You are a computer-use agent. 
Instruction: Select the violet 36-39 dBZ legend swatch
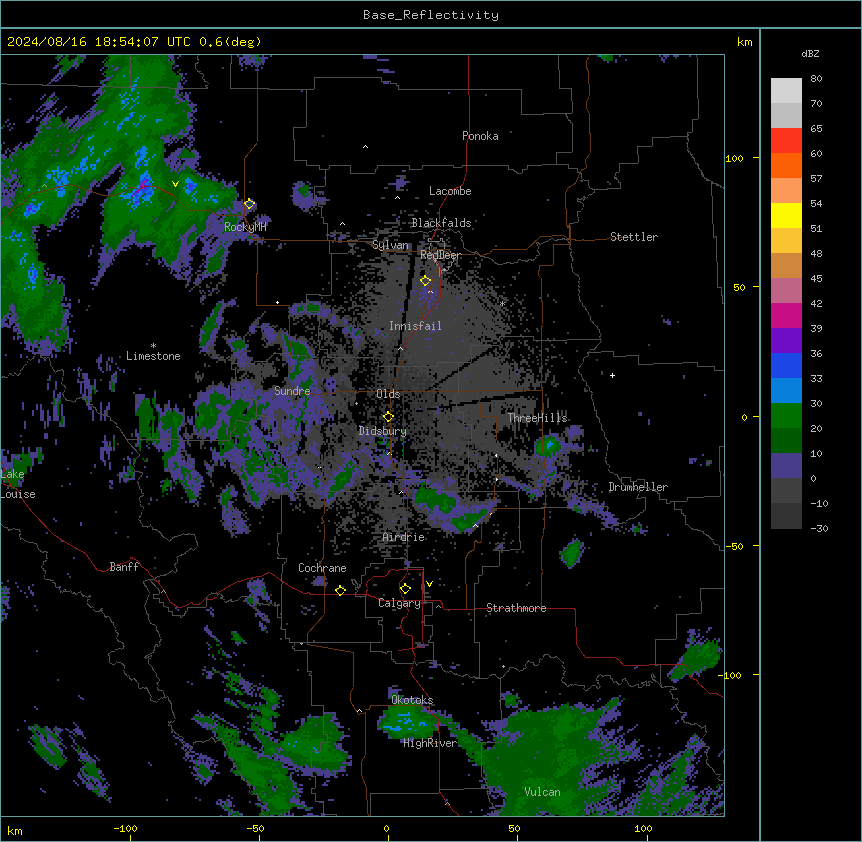786,341
